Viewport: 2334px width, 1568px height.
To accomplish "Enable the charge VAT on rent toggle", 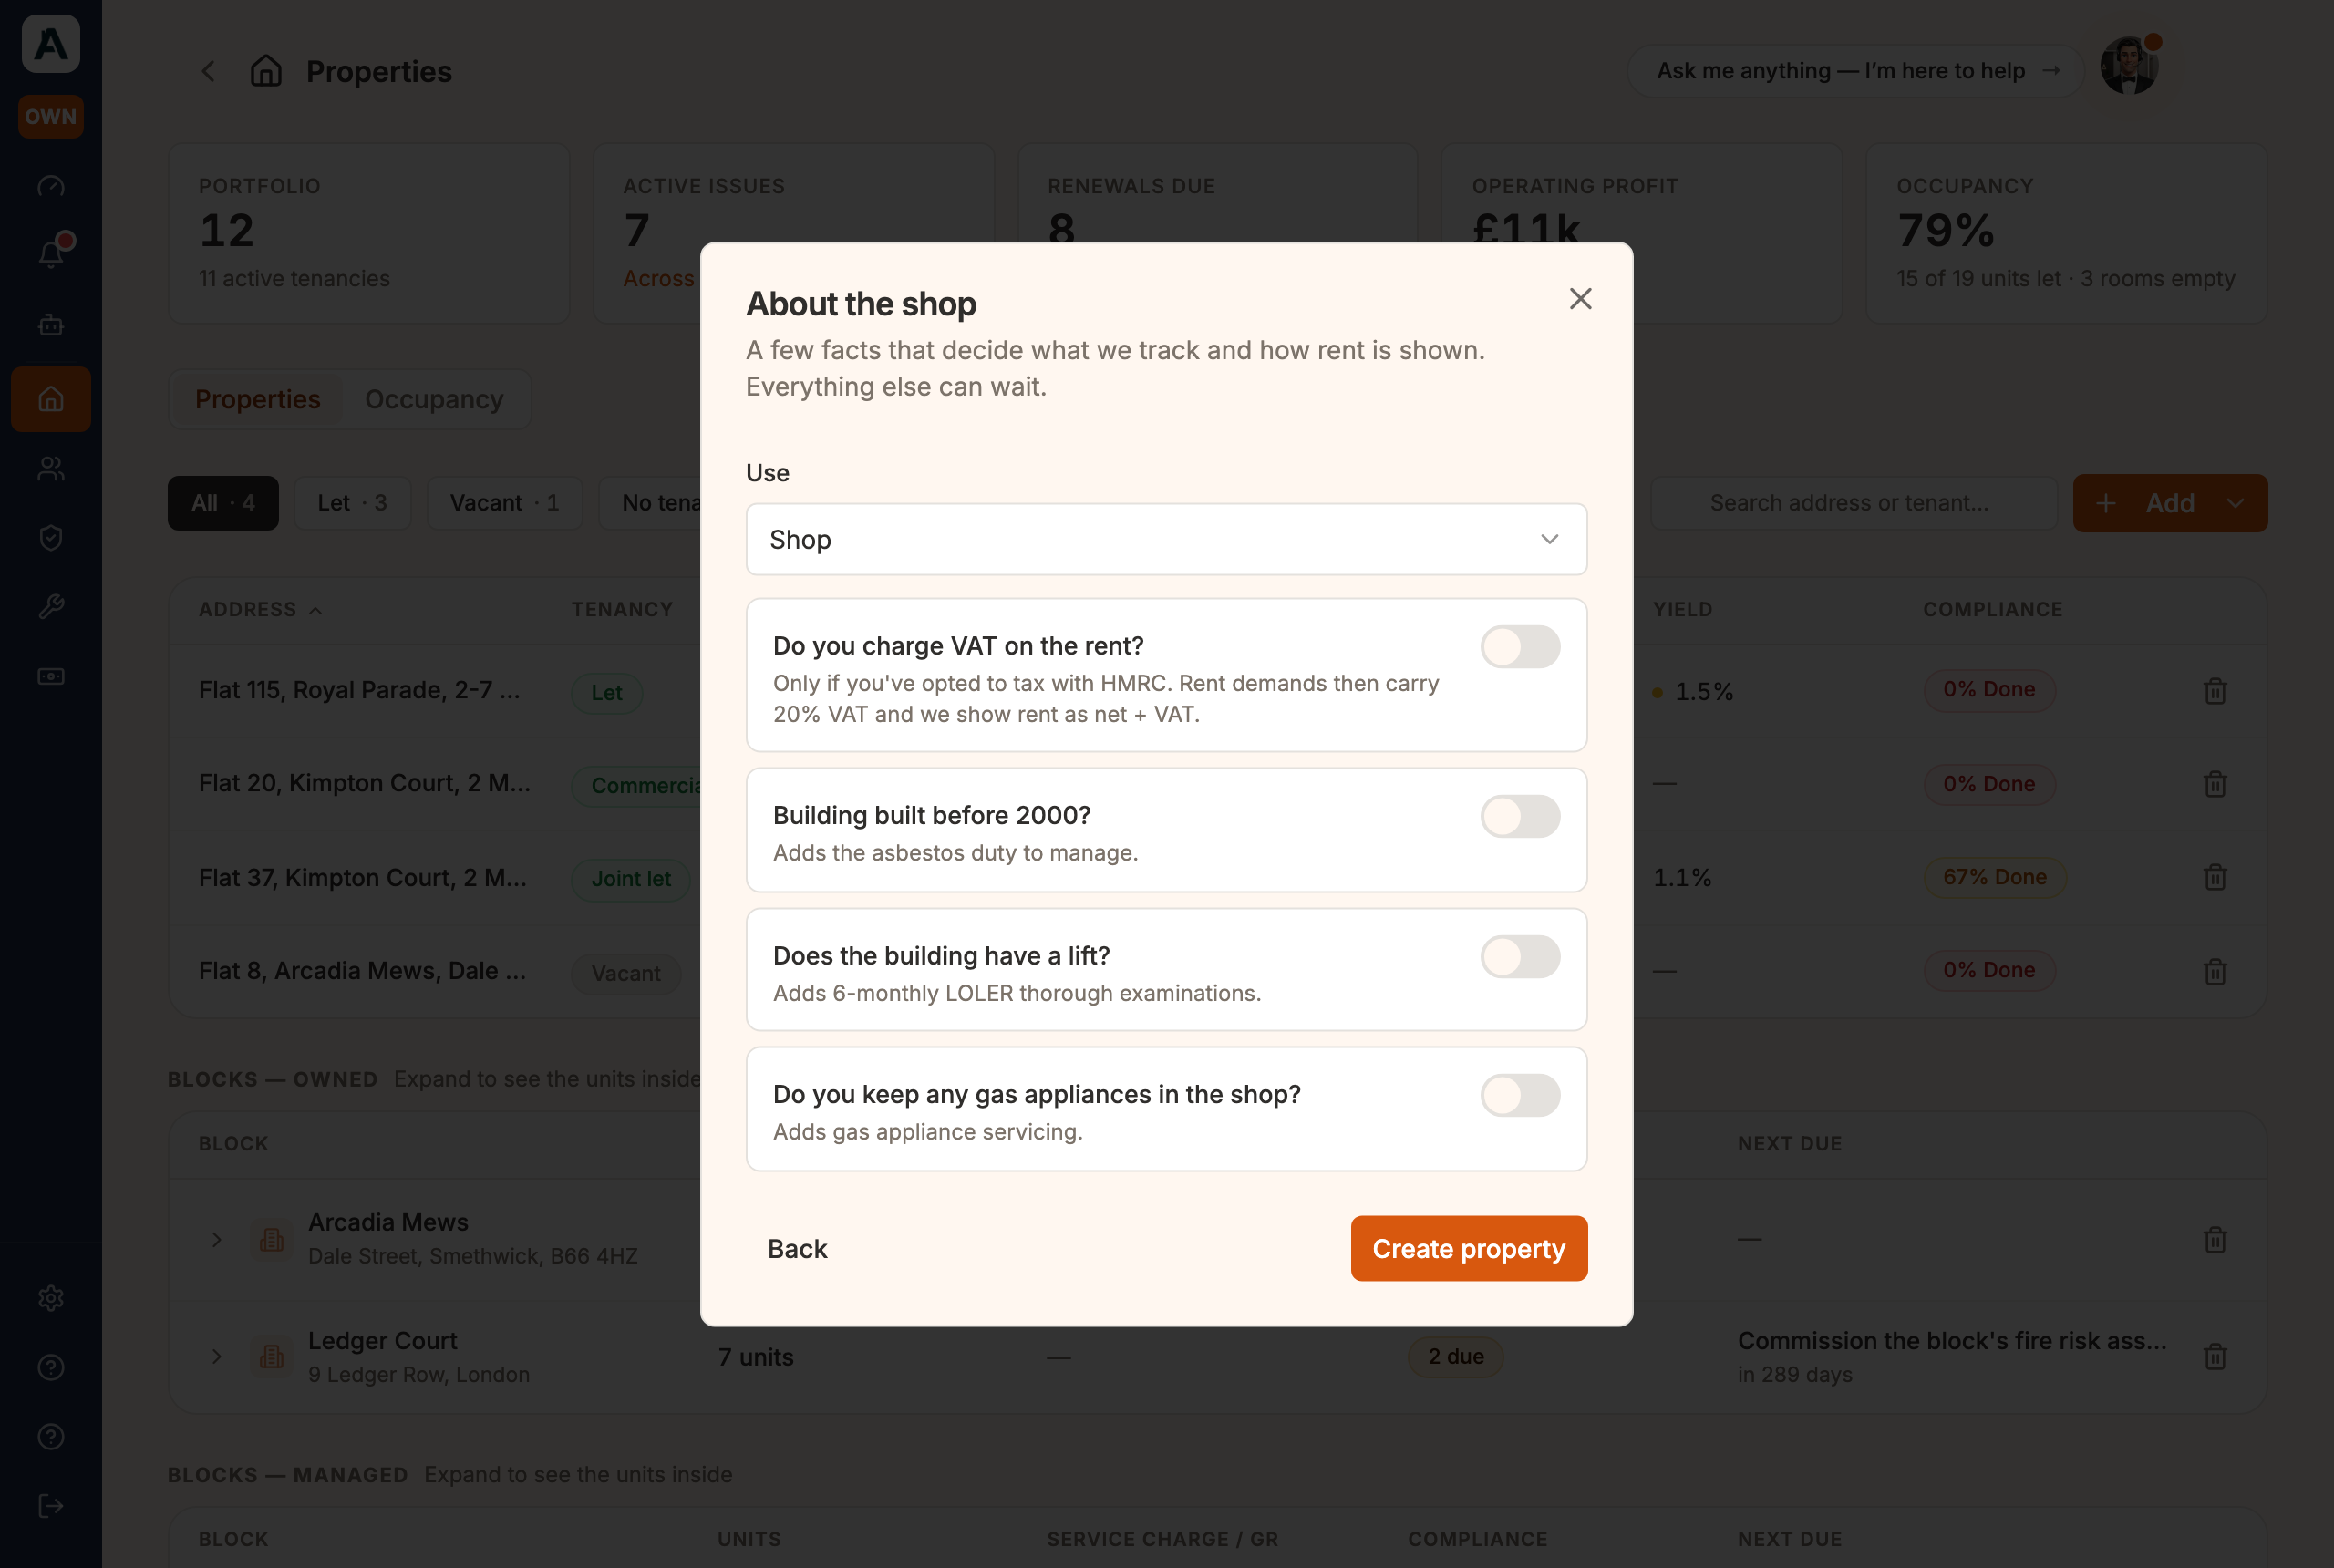I will (1520, 647).
